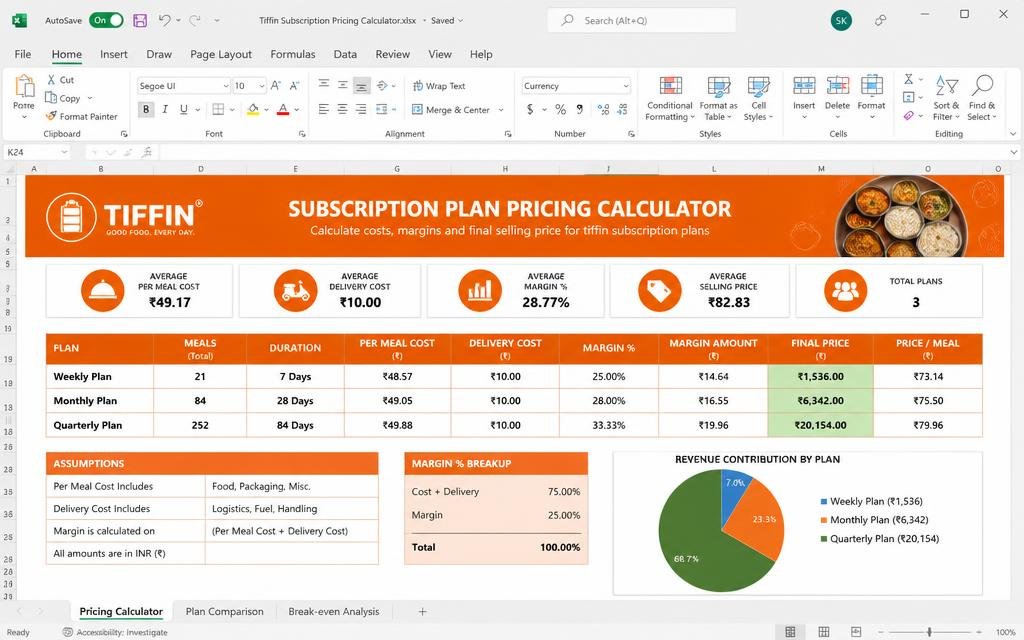Toggle center horizontal alignment
The image size is (1024, 640).
click(342, 109)
